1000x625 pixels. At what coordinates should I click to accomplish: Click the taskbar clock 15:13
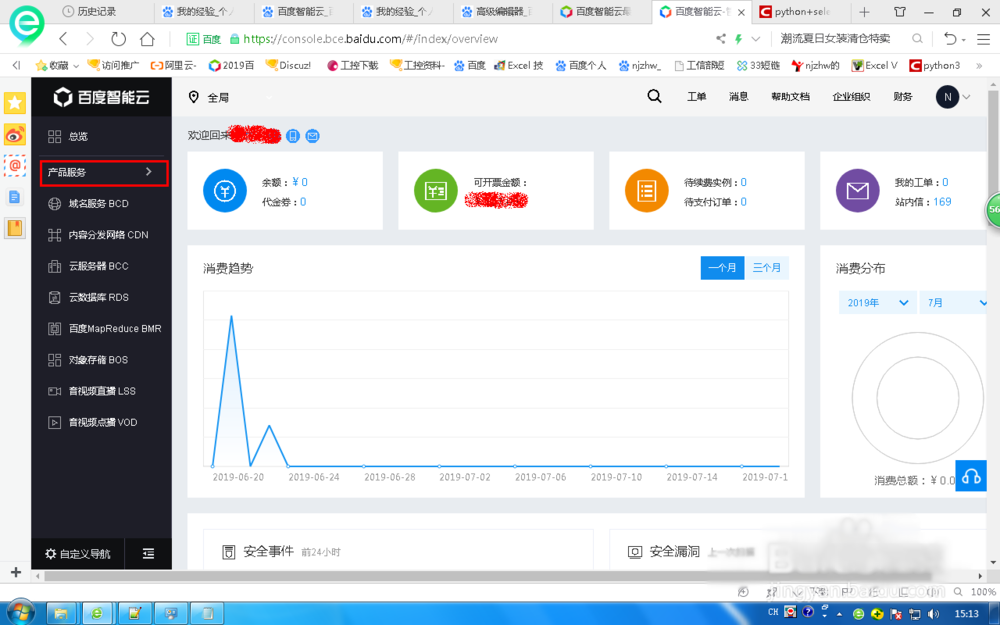(966, 614)
